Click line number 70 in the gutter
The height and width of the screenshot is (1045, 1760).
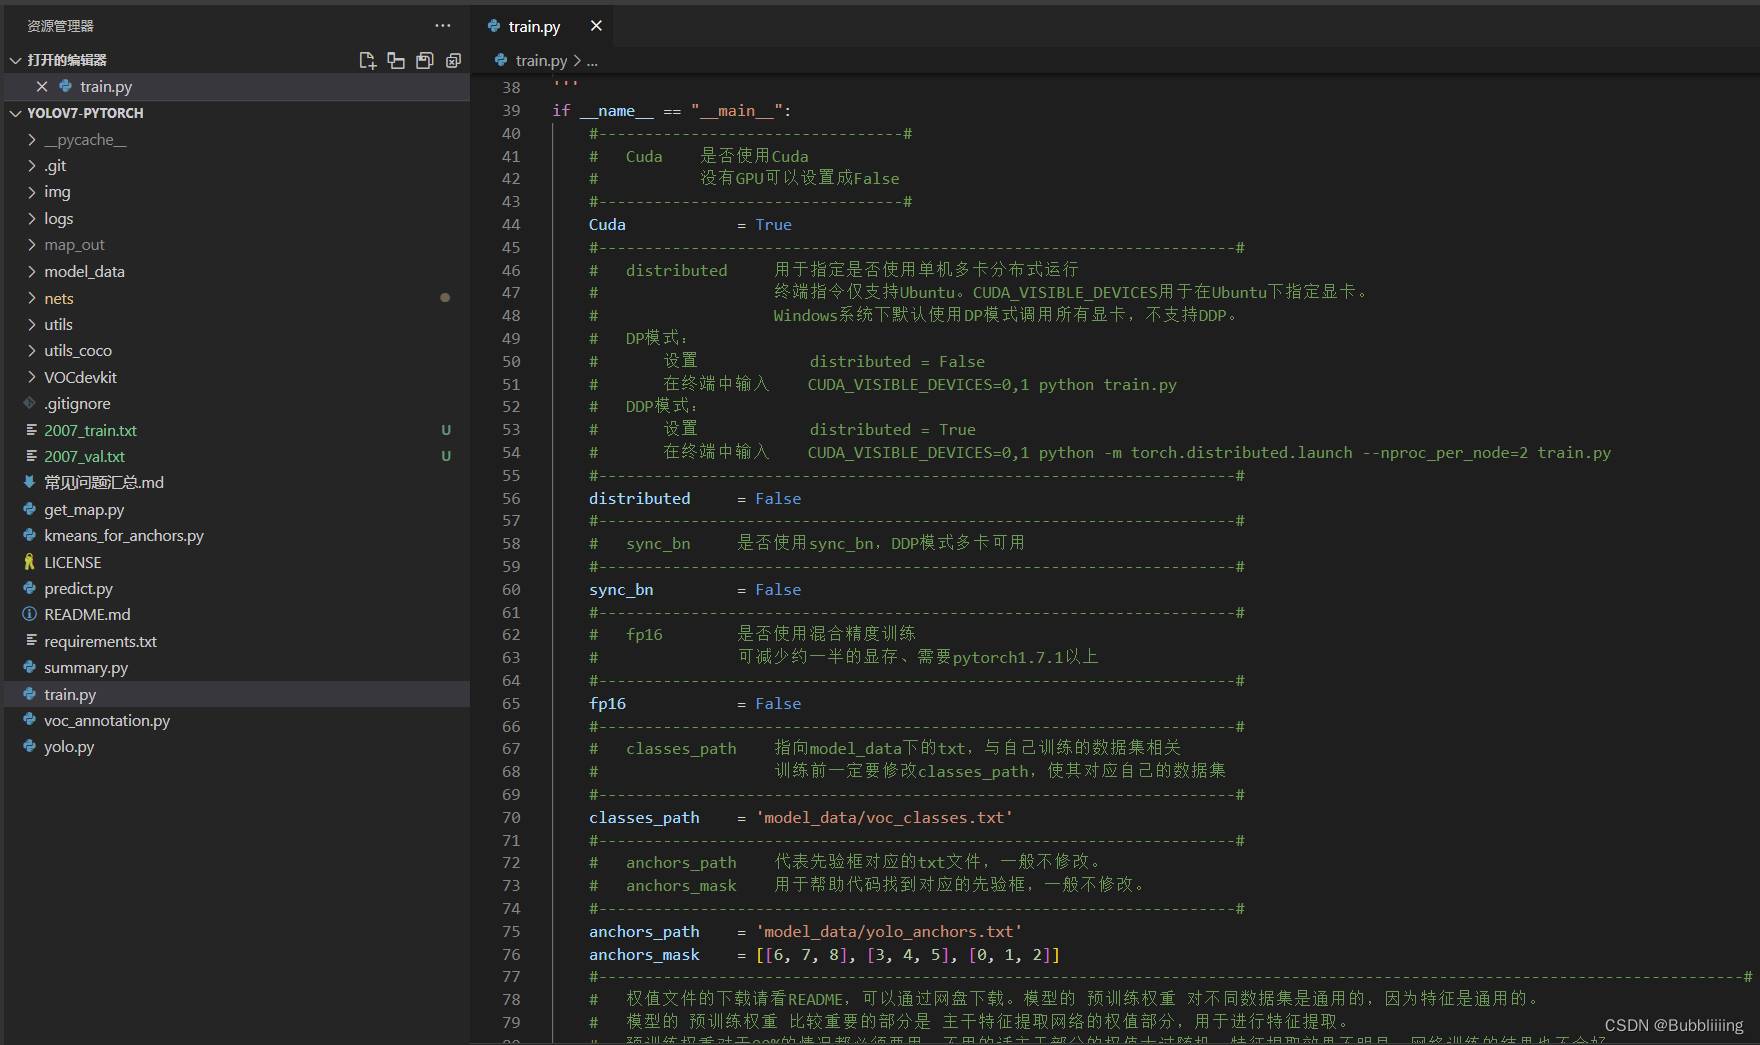pyautogui.click(x=511, y=818)
